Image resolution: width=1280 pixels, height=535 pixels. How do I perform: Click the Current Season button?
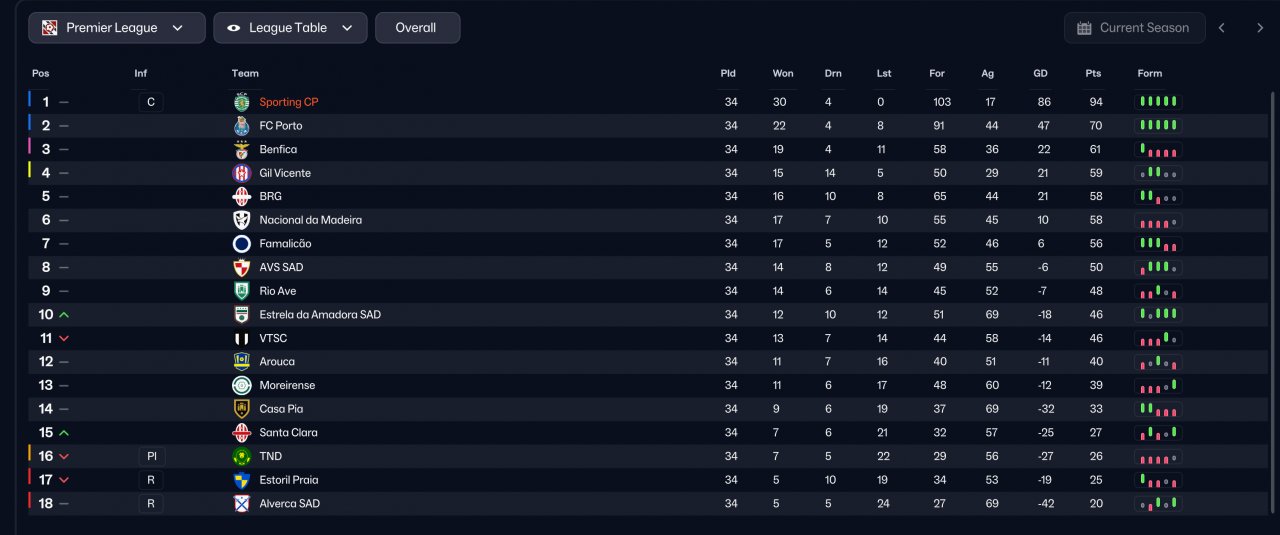point(1132,28)
